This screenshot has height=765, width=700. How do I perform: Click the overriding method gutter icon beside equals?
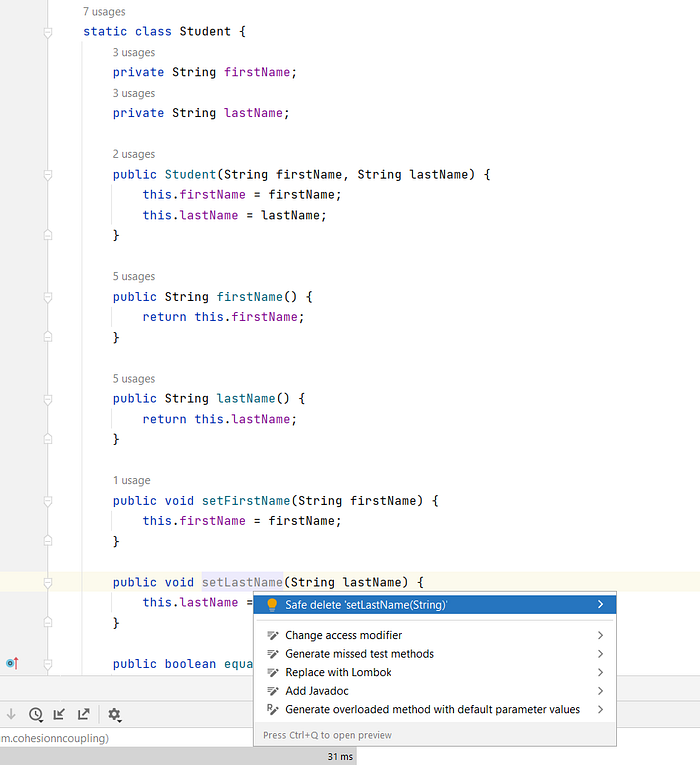12,663
